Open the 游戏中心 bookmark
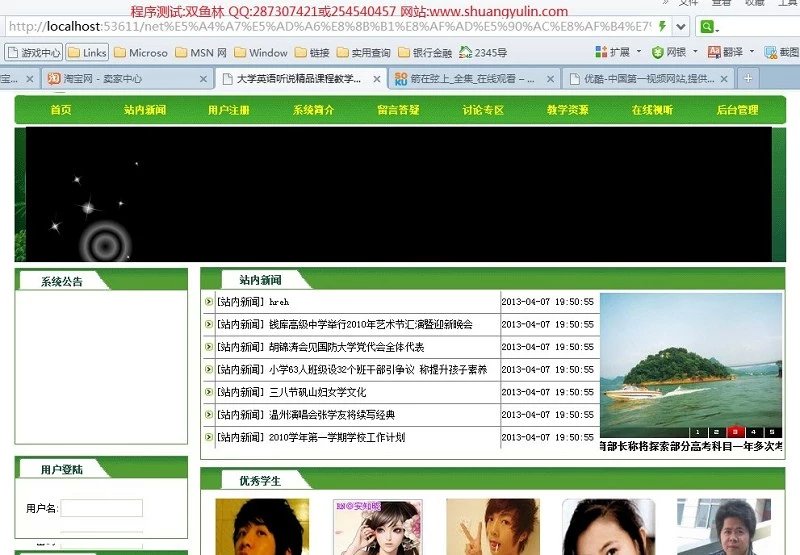 pos(33,53)
